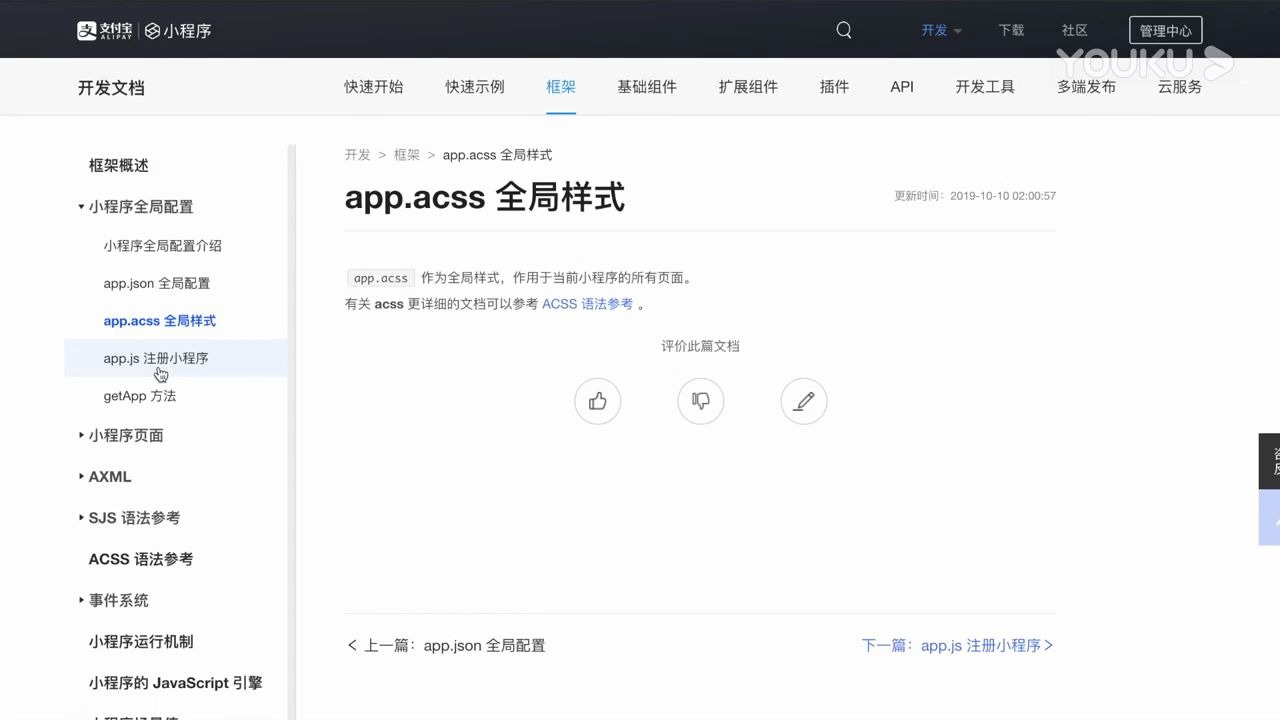Click the 管理中心 button
Screen dimensions: 1280x720
tap(1166, 30)
